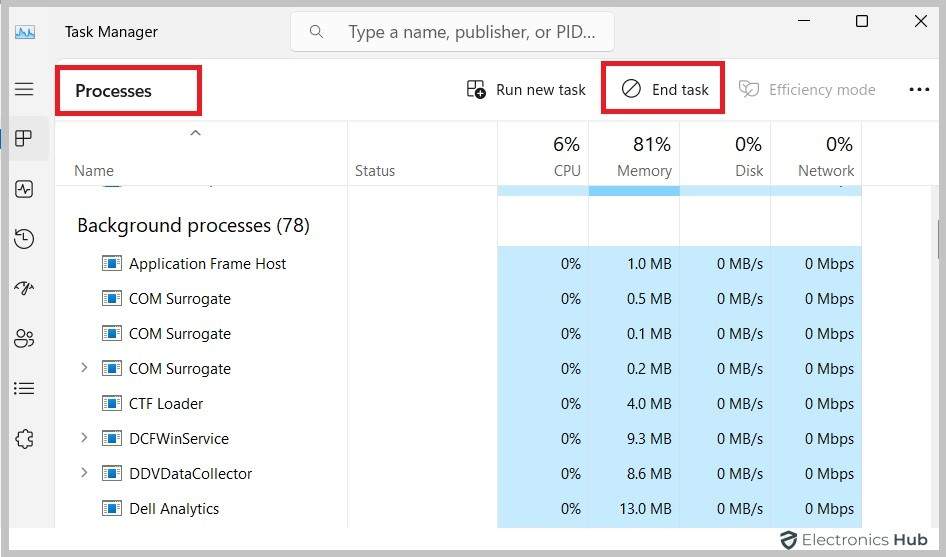Image resolution: width=946 pixels, height=557 pixels.
Task: Click the search magnifier icon
Action: [x=316, y=31]
